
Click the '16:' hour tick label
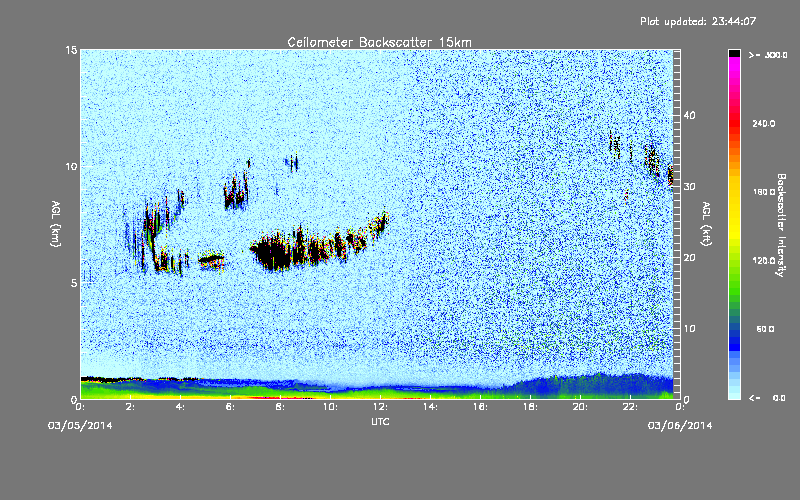(480, 407)
